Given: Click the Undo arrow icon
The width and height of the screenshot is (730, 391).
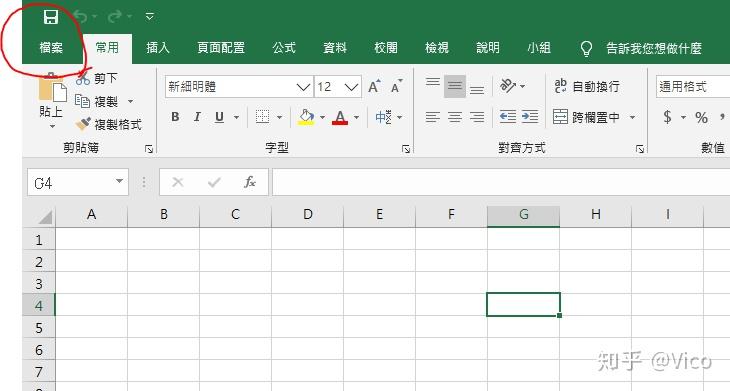Looking at the screenshot, I should pos(81,17).
